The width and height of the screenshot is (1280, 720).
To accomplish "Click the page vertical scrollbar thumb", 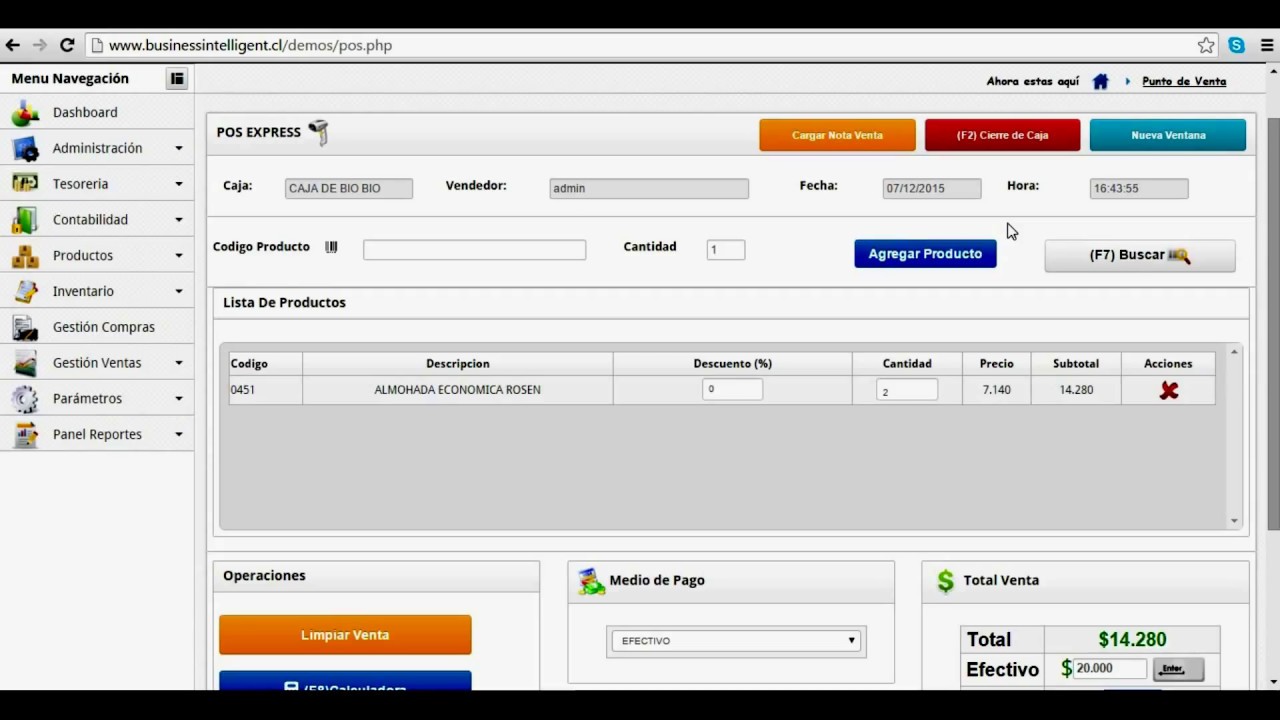I will (1273, 325).
